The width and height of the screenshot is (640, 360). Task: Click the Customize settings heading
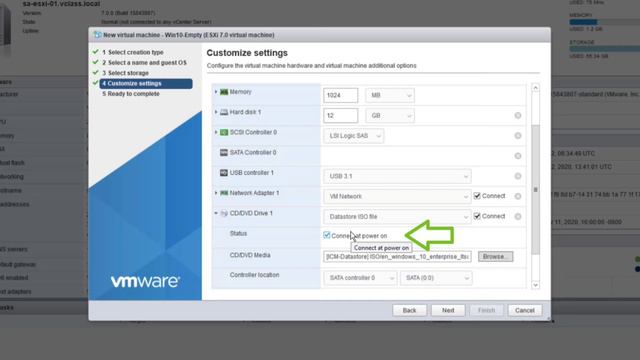coord(247,53)
